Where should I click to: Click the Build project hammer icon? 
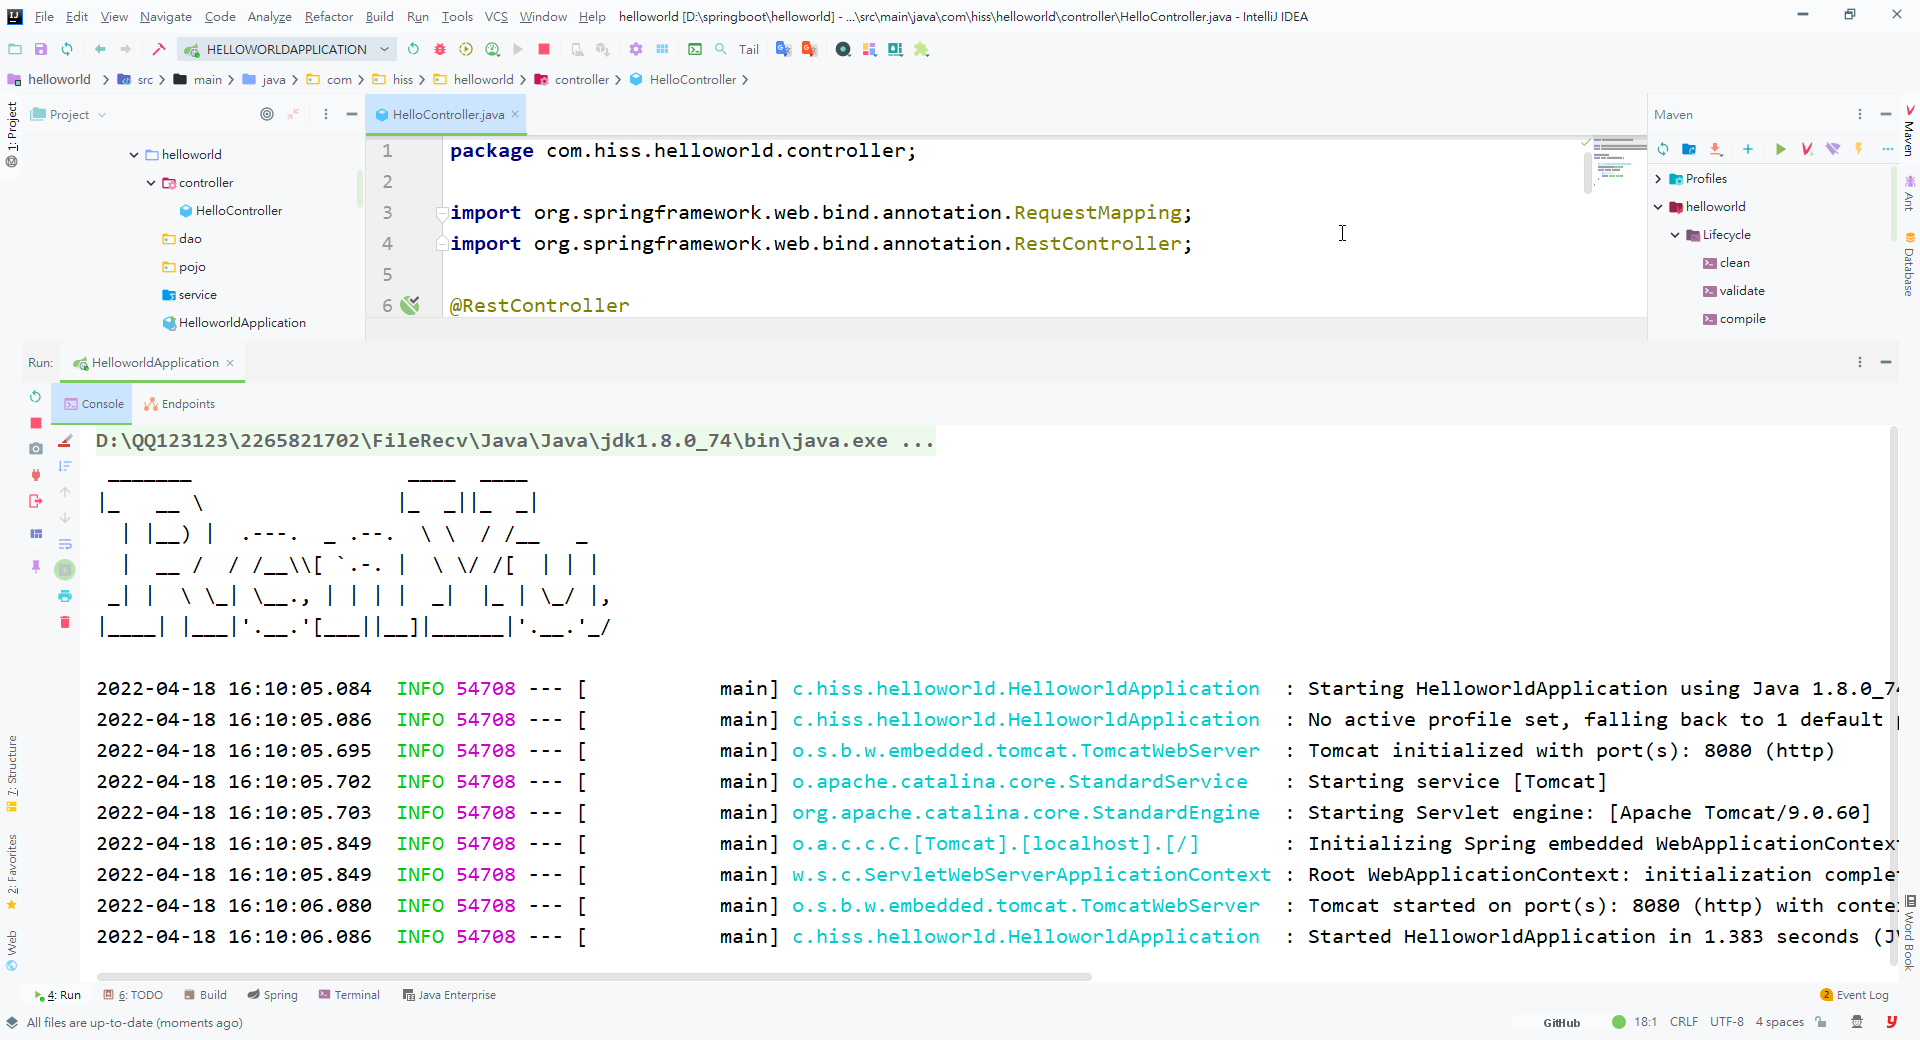tap(158, 49)
